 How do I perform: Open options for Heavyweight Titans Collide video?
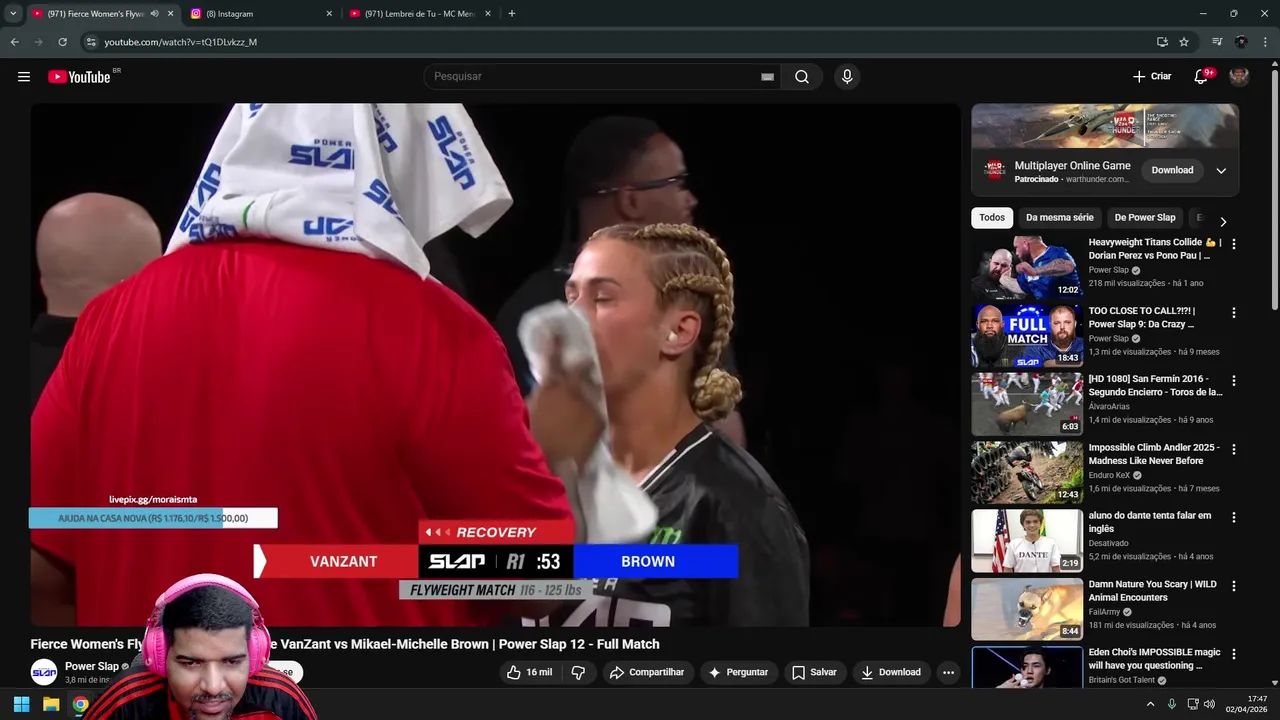[1233, 244]
